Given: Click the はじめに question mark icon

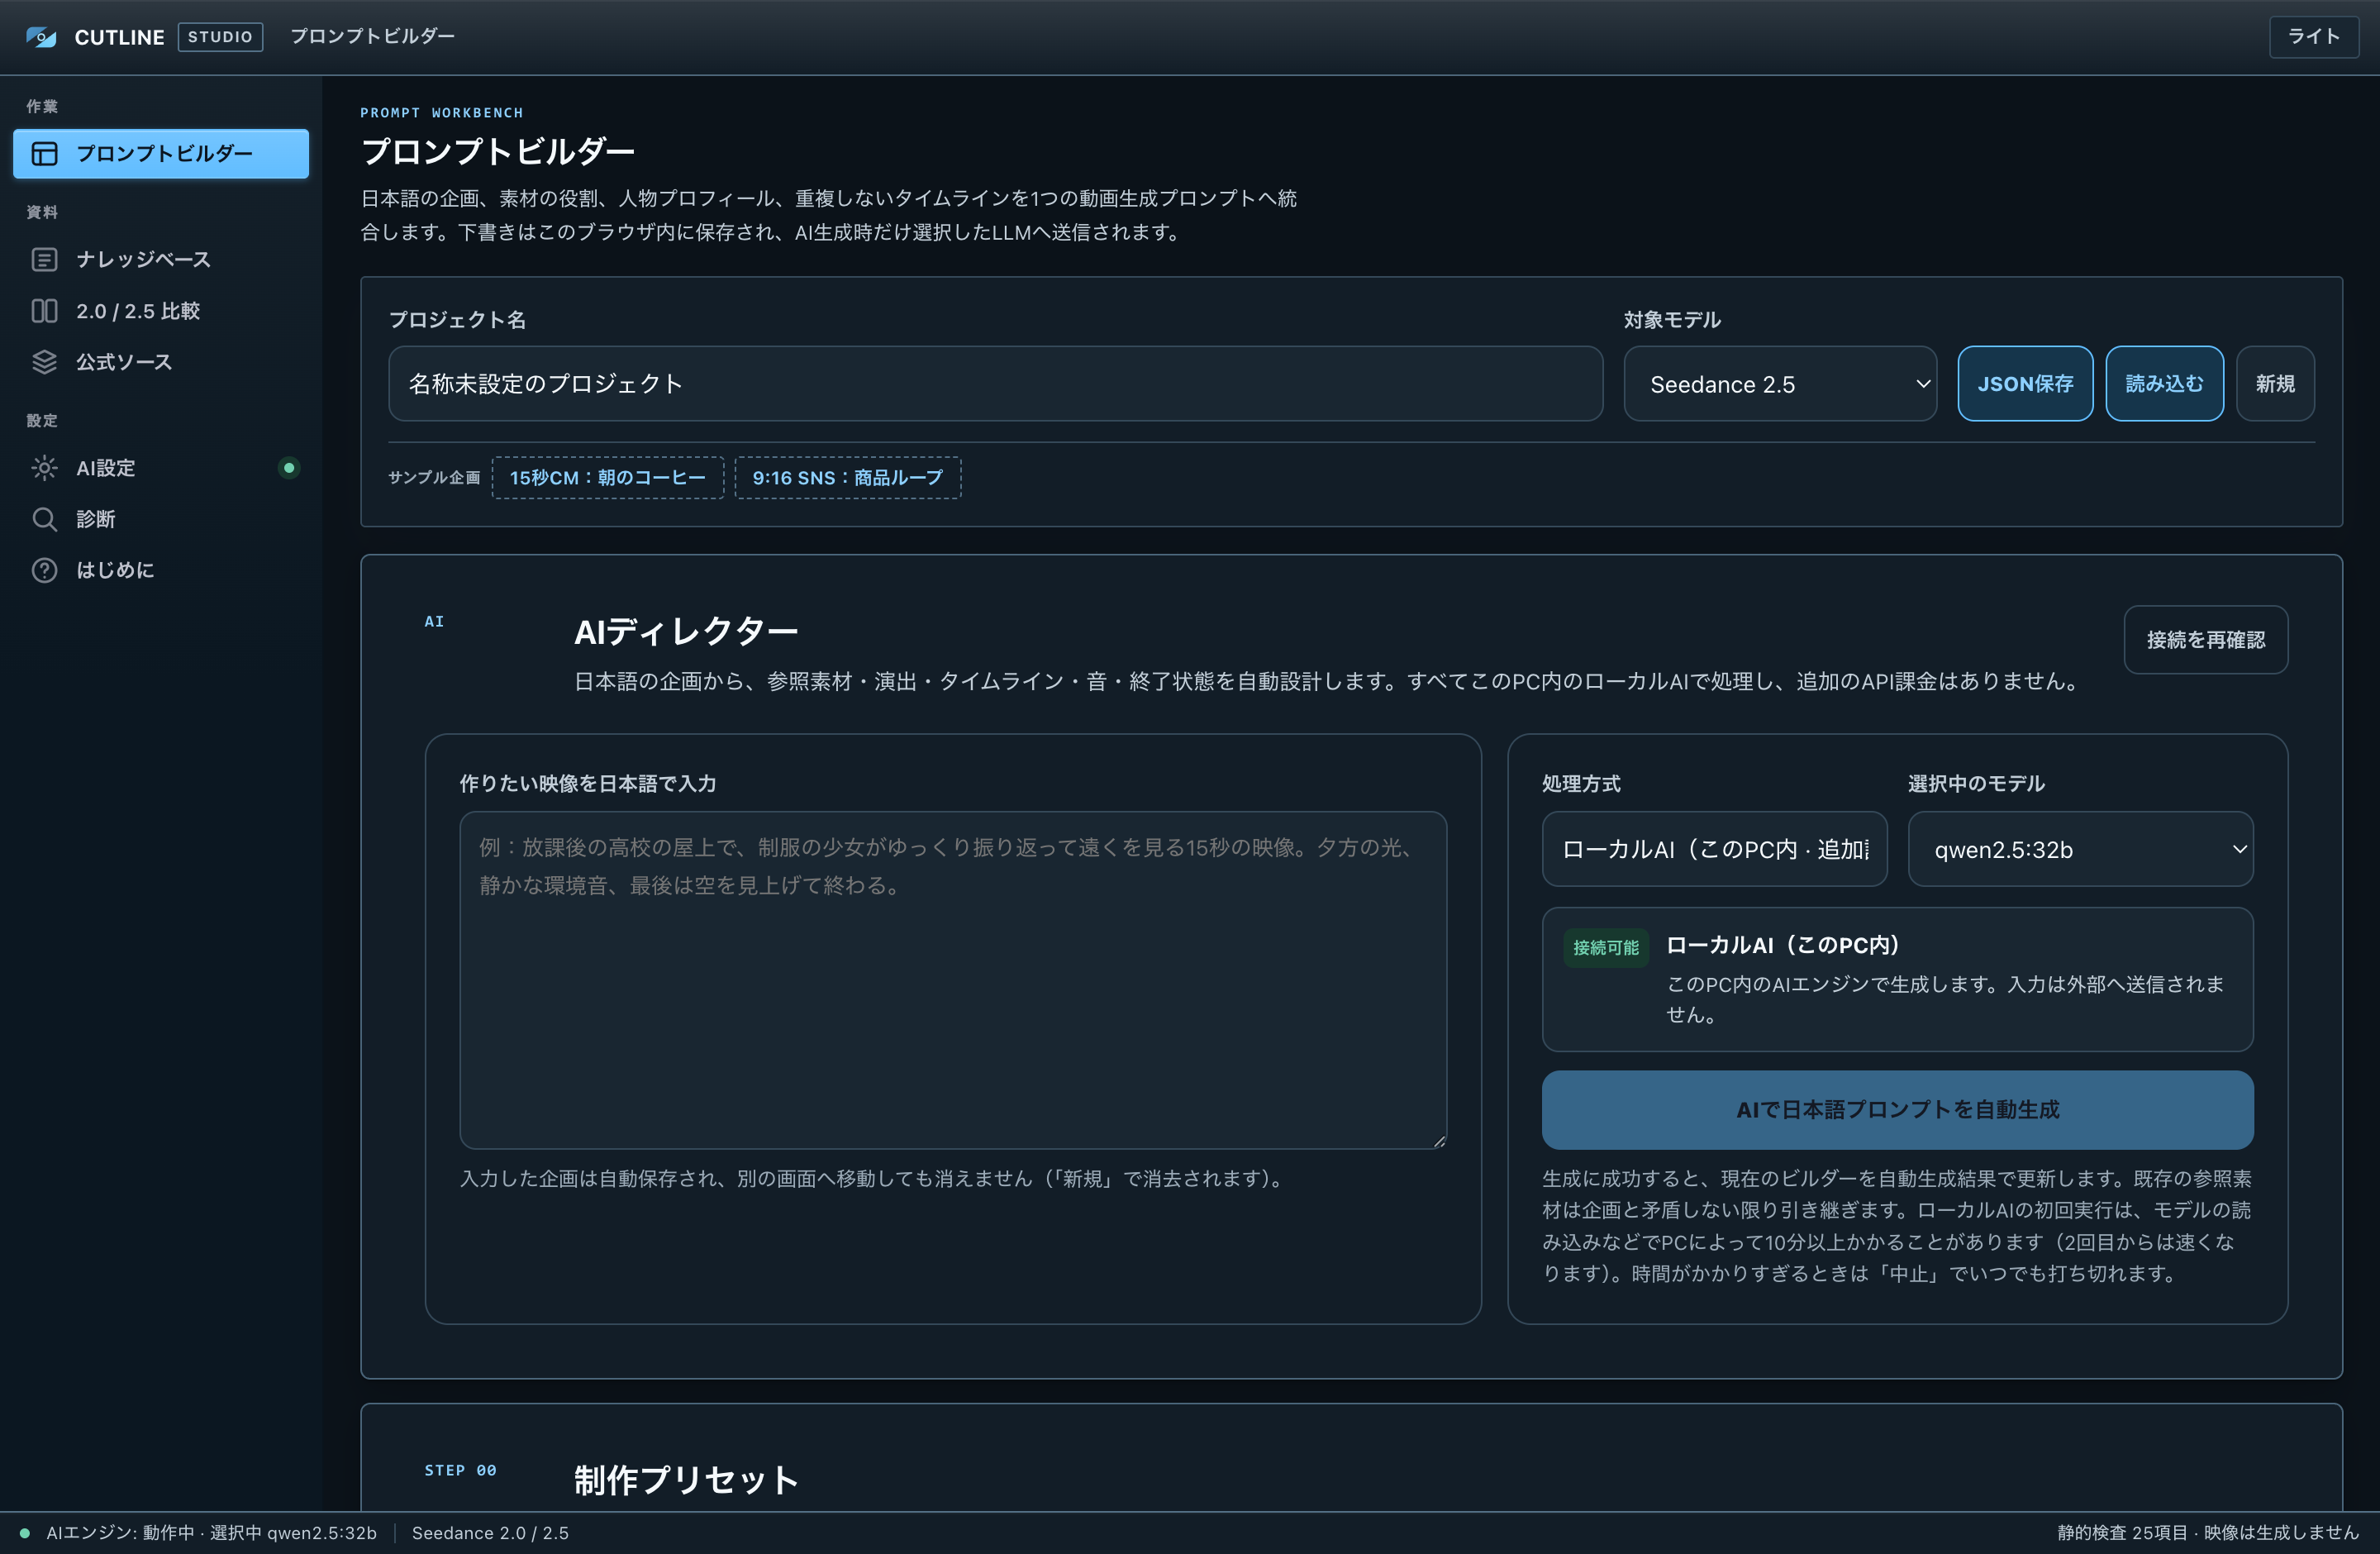Looking at the screenshot, I should (44, 570).
